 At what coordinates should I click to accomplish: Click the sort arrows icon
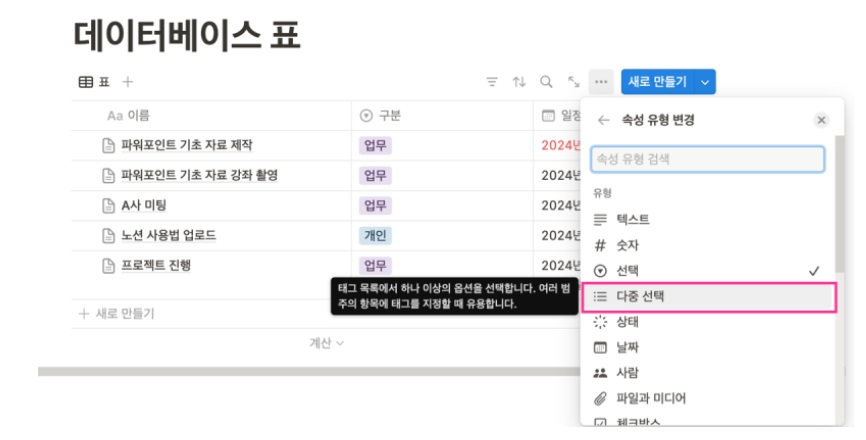[519, 82]
